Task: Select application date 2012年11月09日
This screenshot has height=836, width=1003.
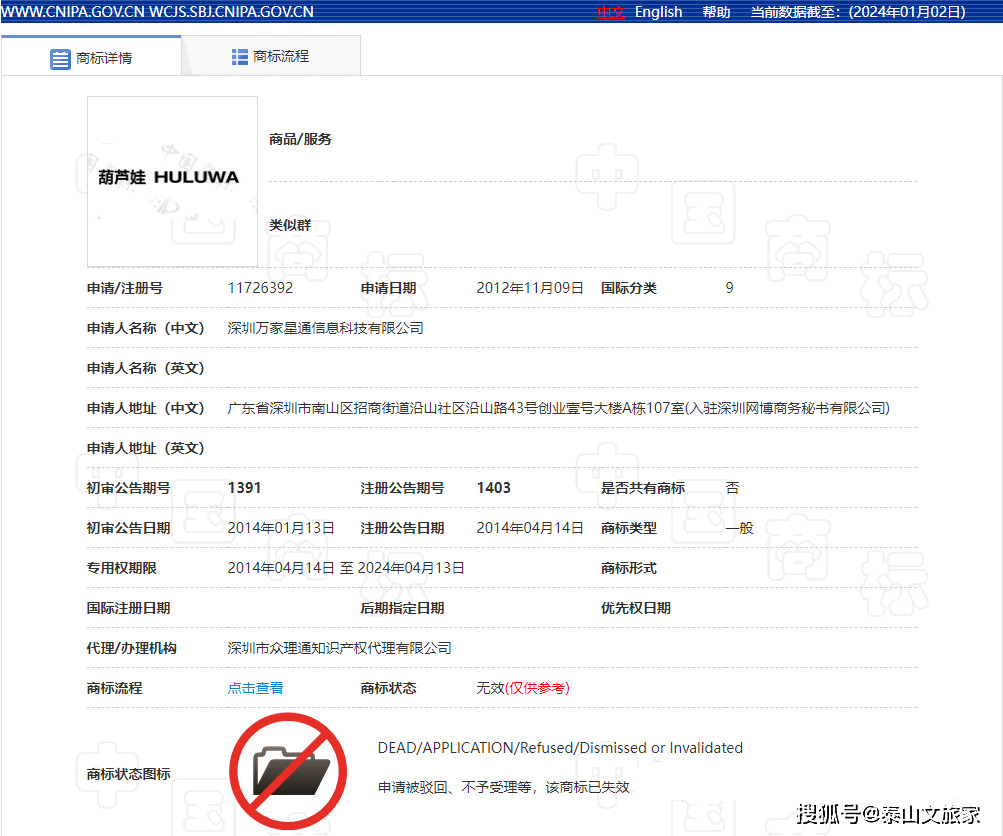Action: click(x=530, y=288)
